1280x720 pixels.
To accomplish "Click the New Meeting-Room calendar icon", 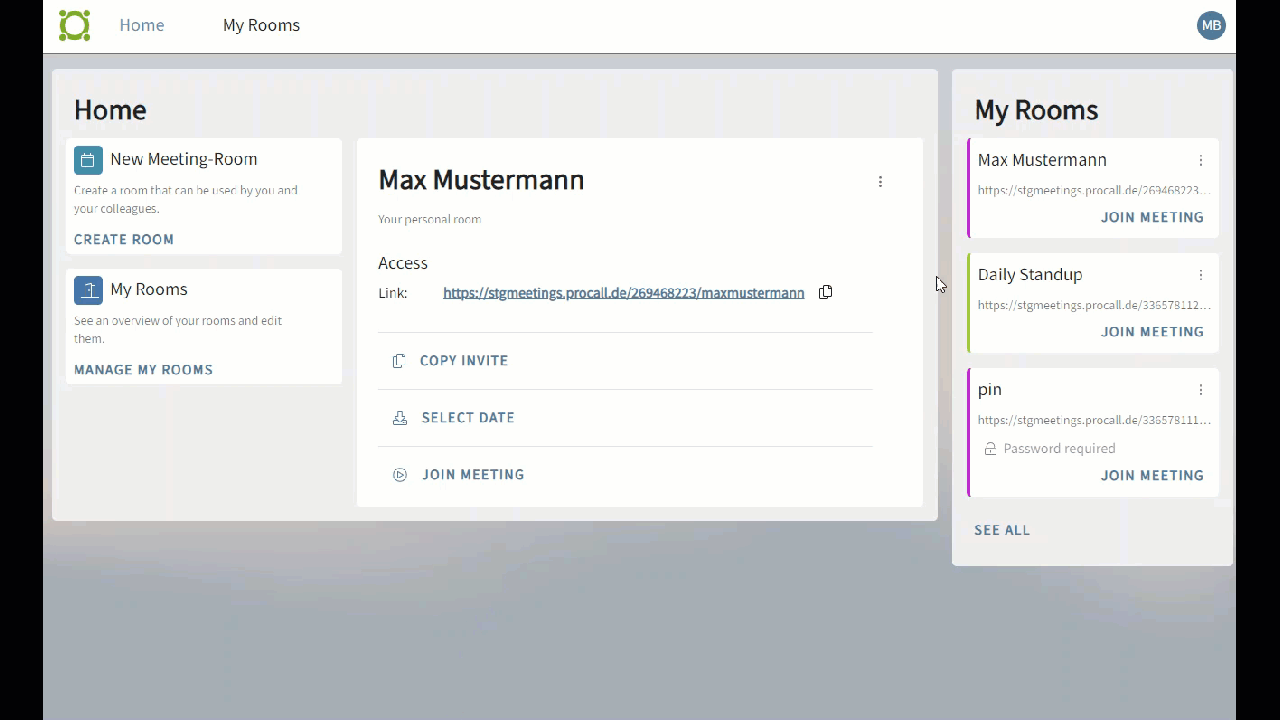I will [88, 160].
